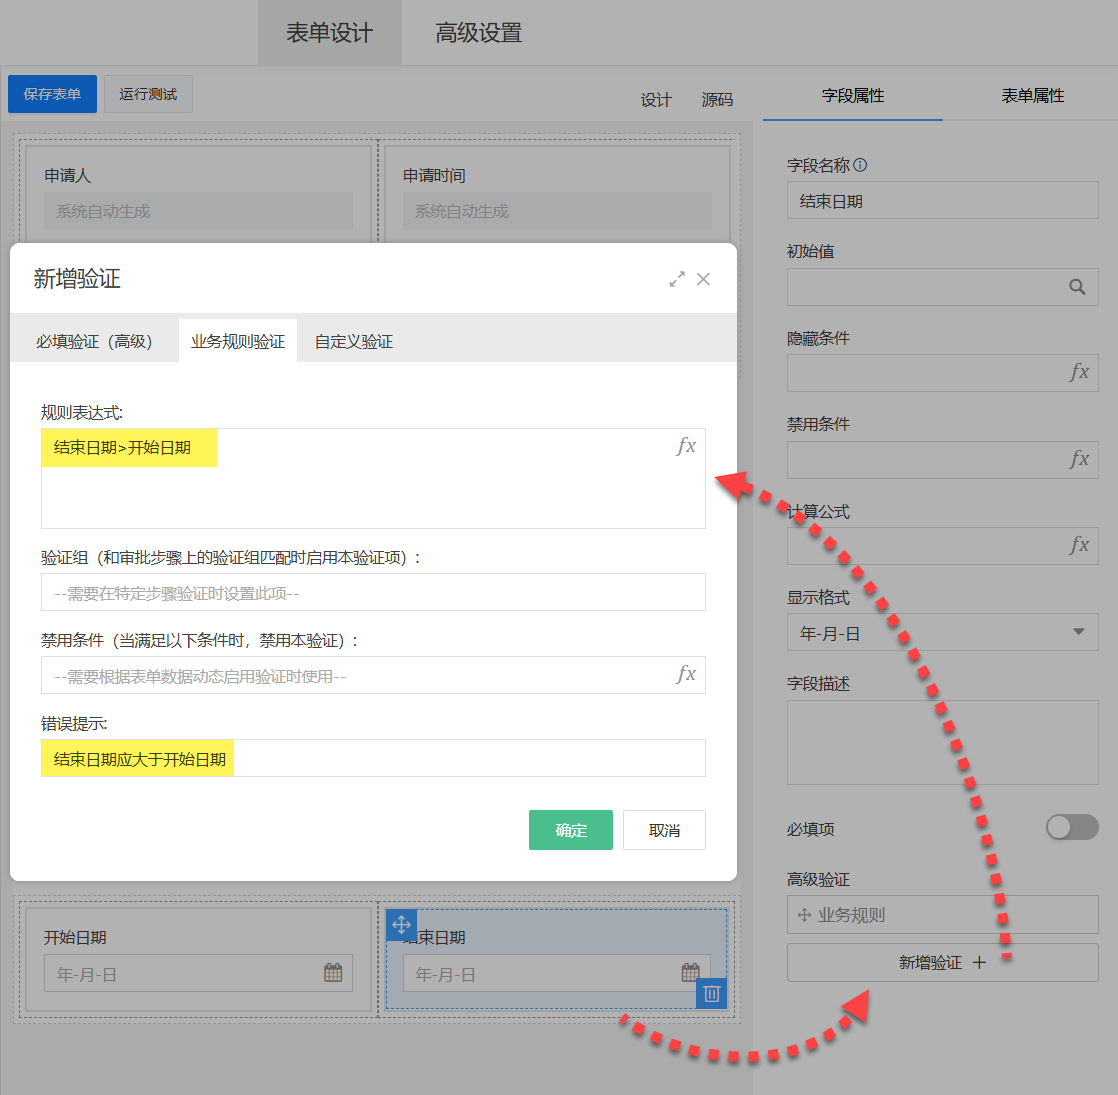Delete the 结束日期 field with trash icon

coord(711,993)
